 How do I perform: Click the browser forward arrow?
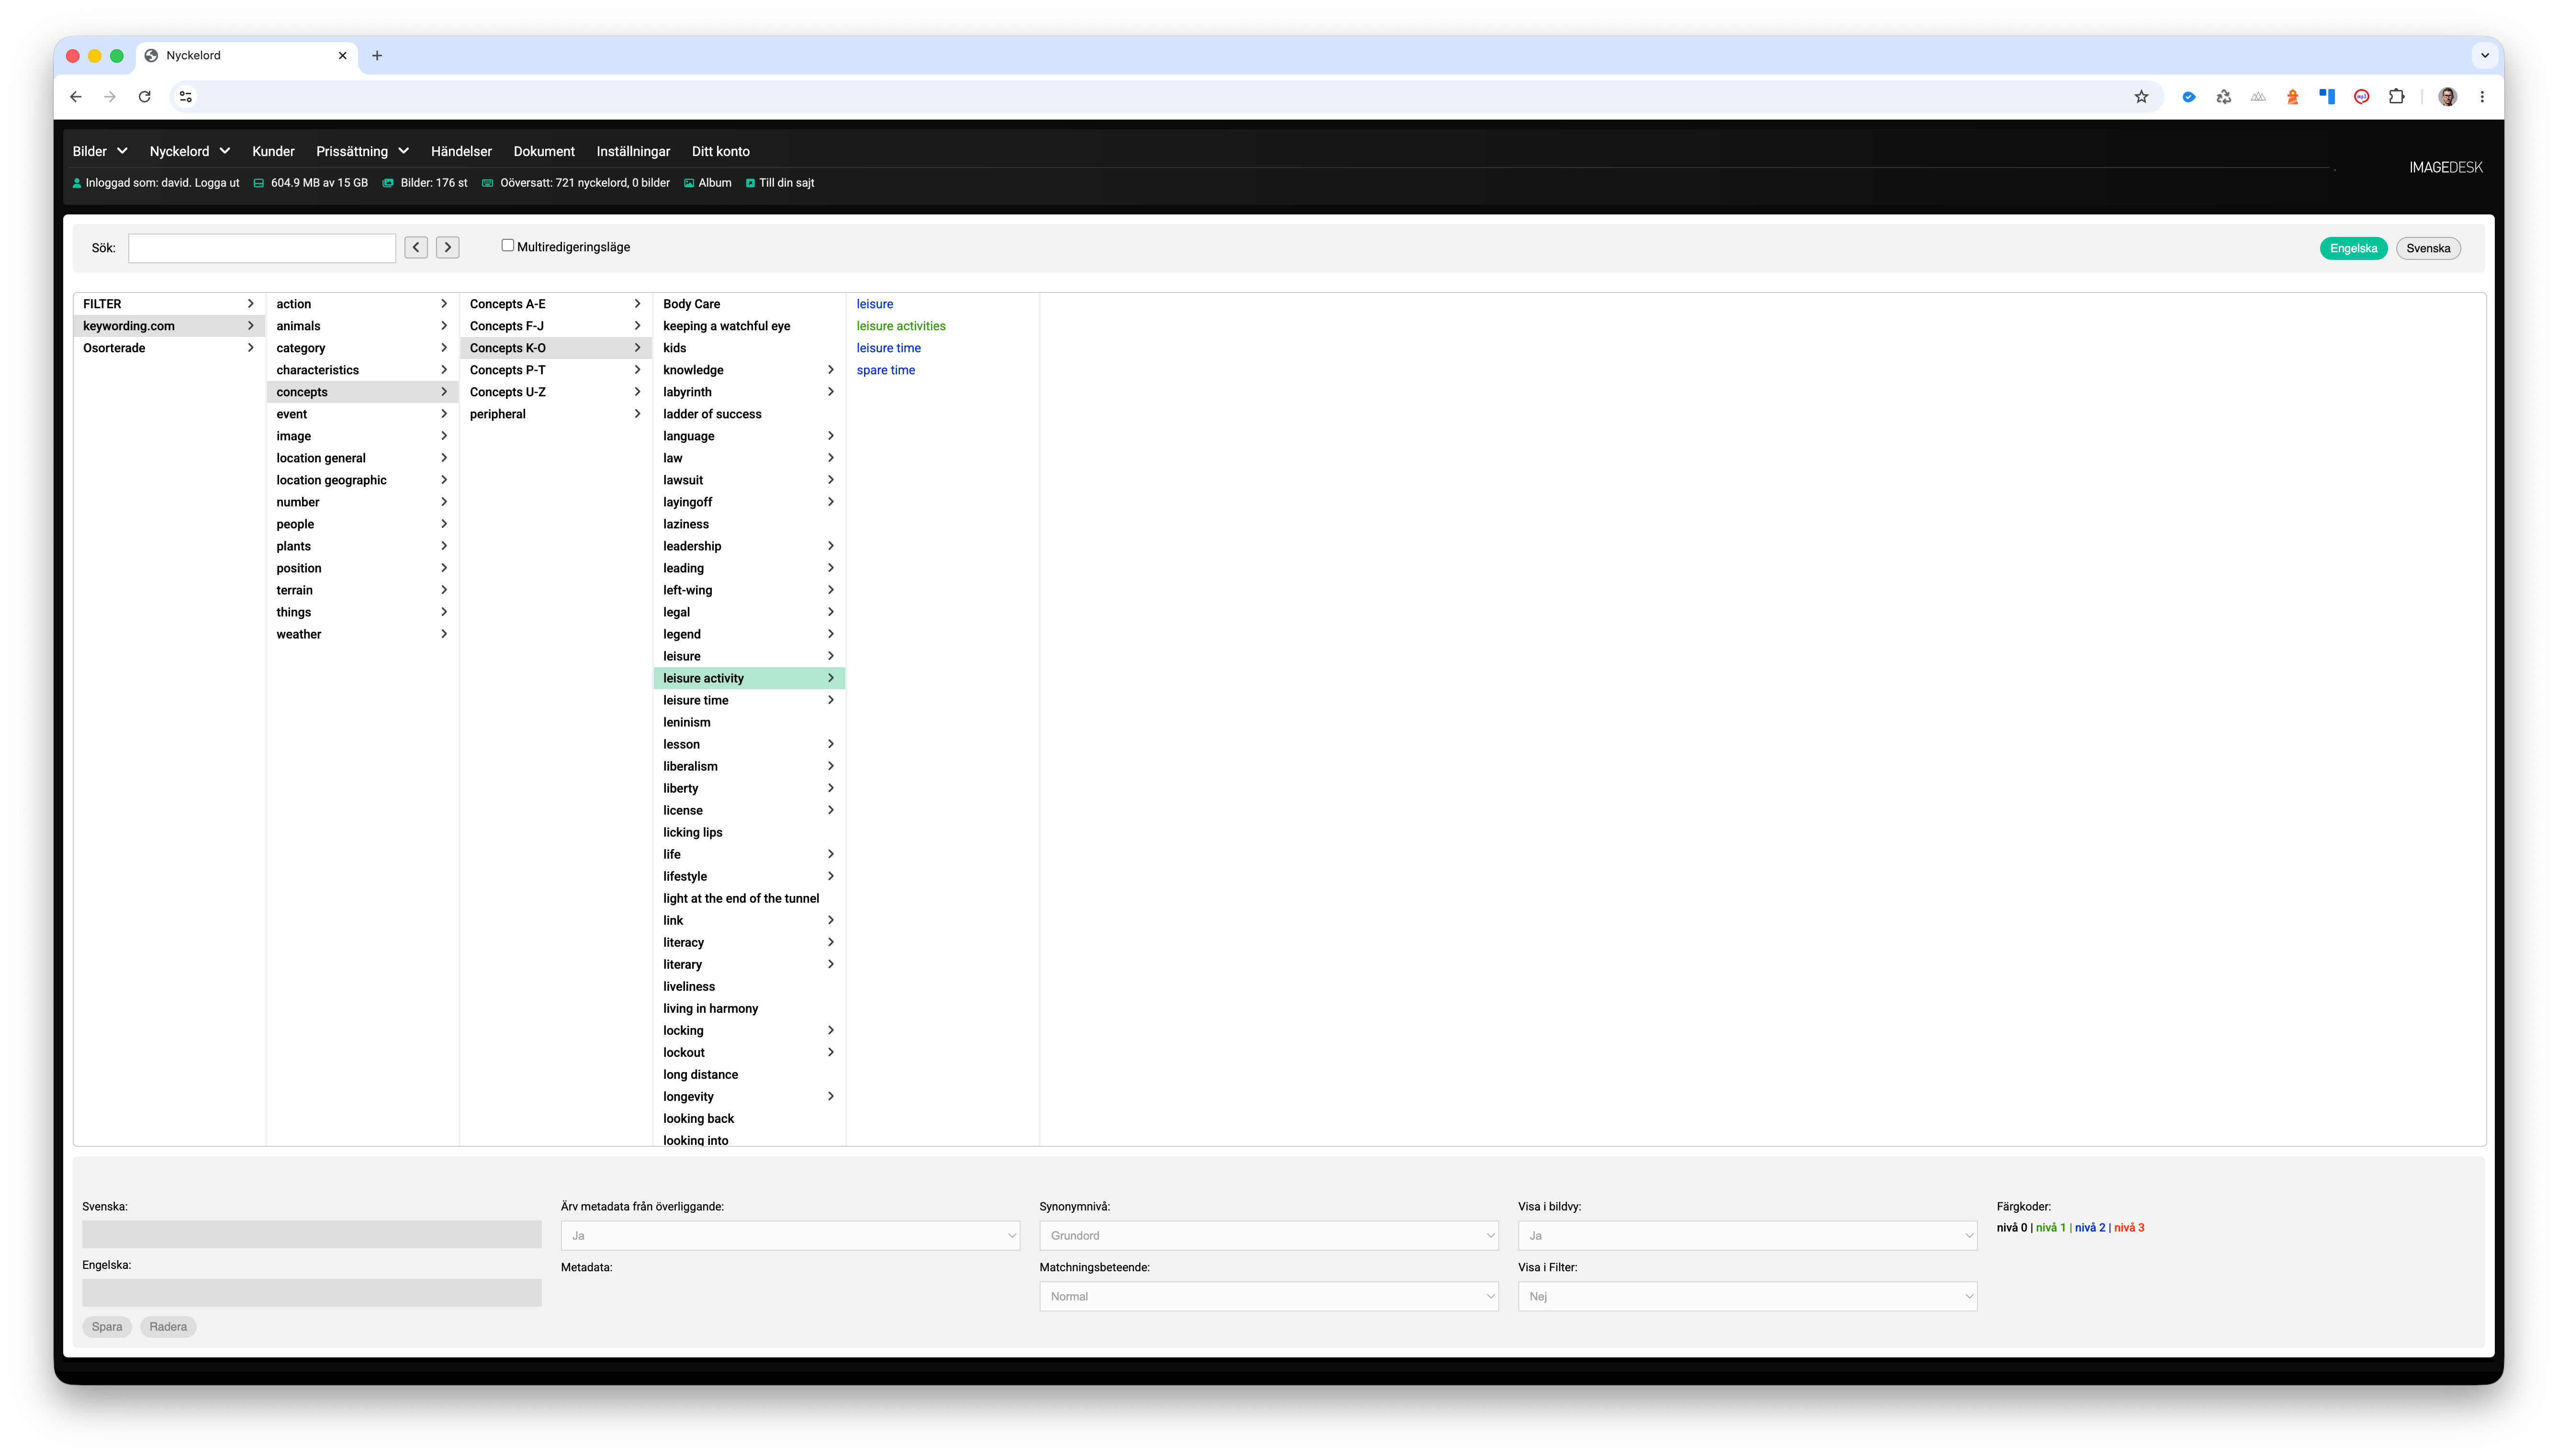pyautogui.click(x=110, y=97)
